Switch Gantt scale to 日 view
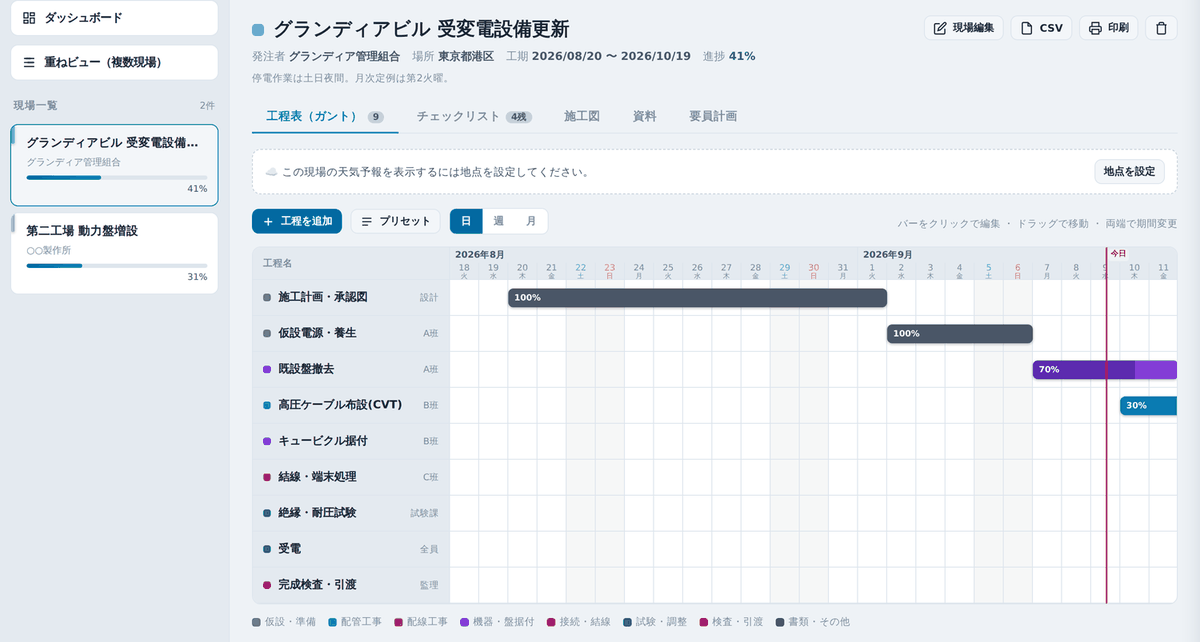 point(466,221)
